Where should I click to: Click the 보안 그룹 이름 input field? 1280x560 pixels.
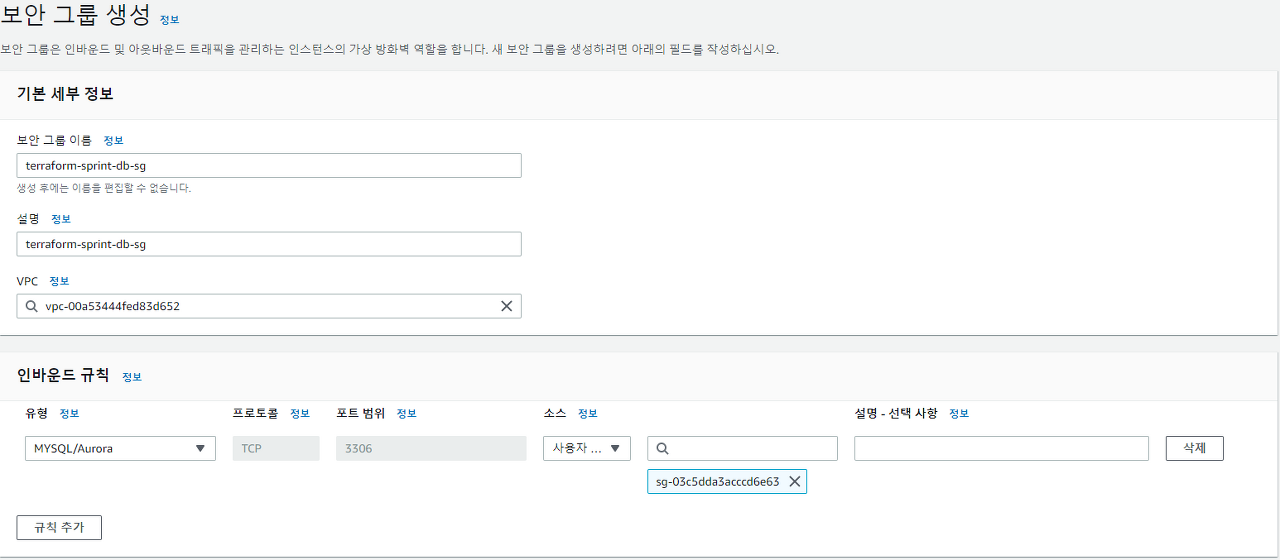[269, 165]
